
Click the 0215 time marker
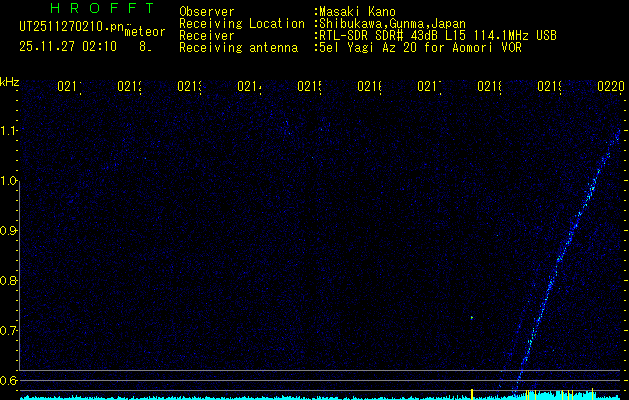tap(310, 86)
